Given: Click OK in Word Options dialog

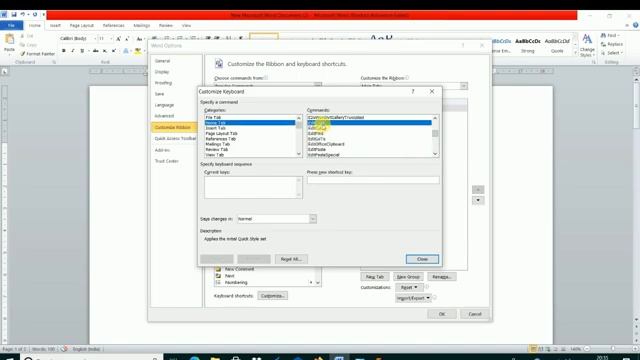Looking at the screenshot, I should click(x=442, y=314).
